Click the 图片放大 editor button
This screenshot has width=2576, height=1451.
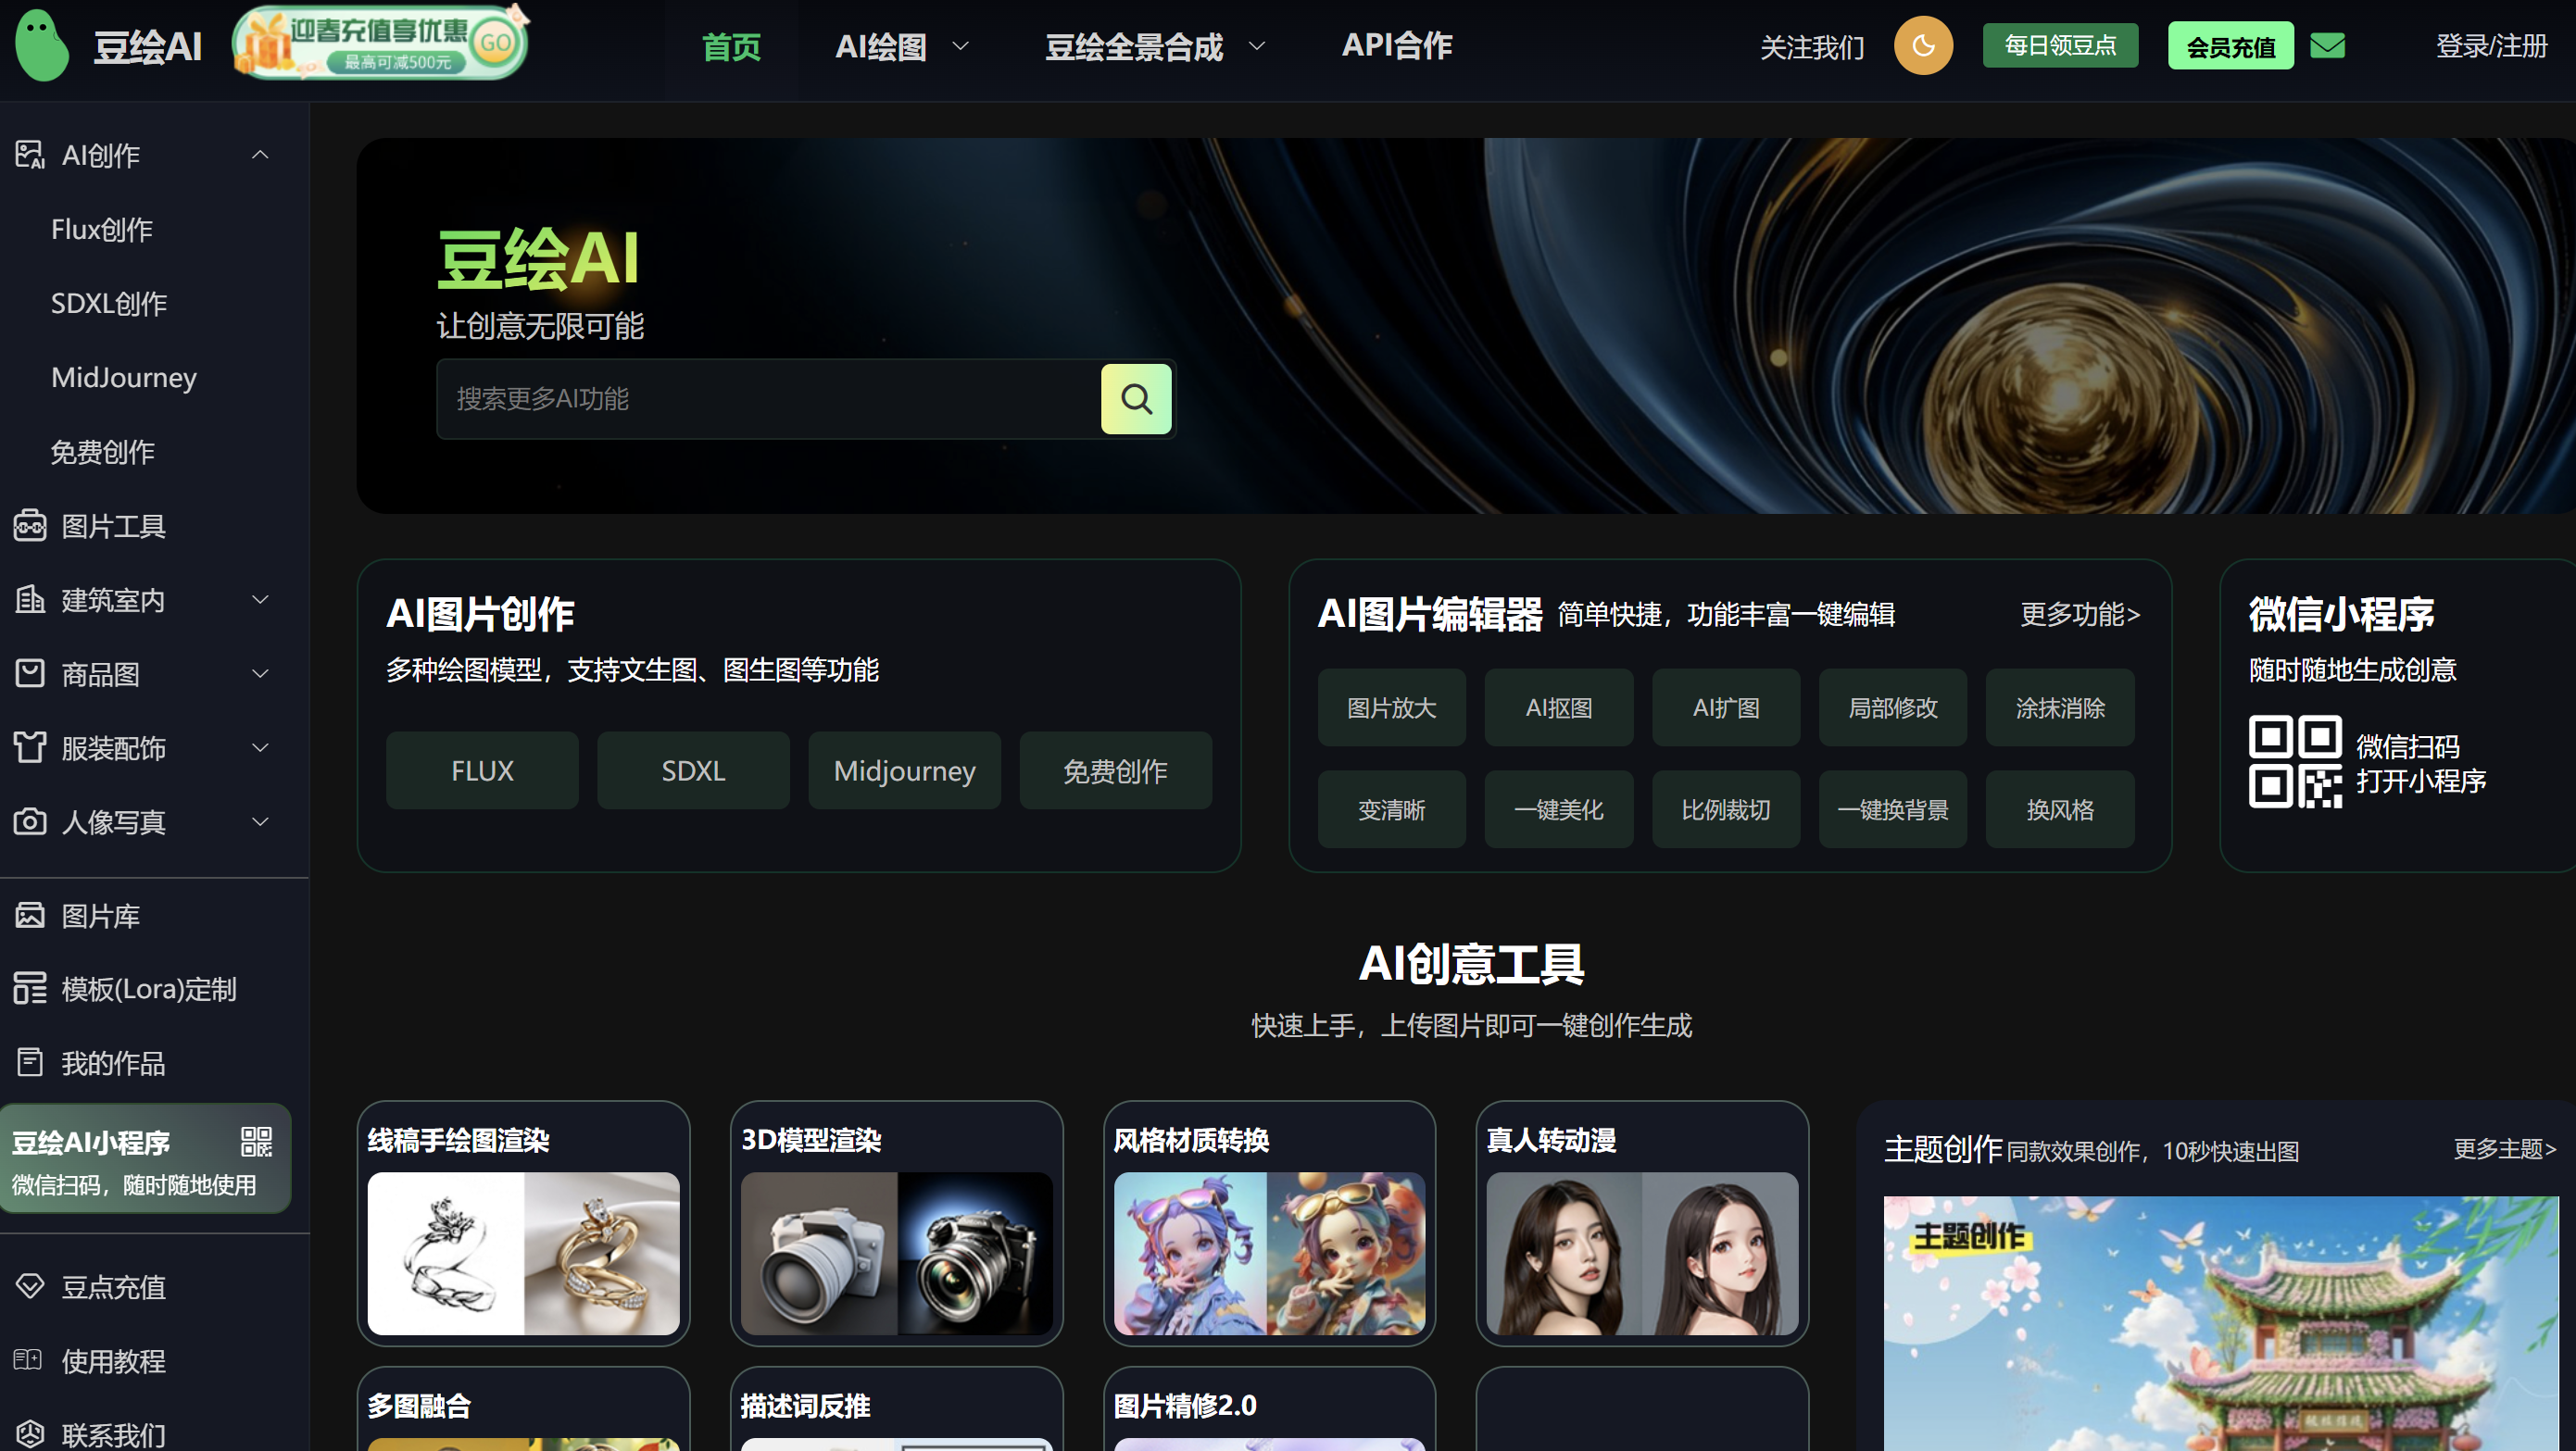[1391, 707]
